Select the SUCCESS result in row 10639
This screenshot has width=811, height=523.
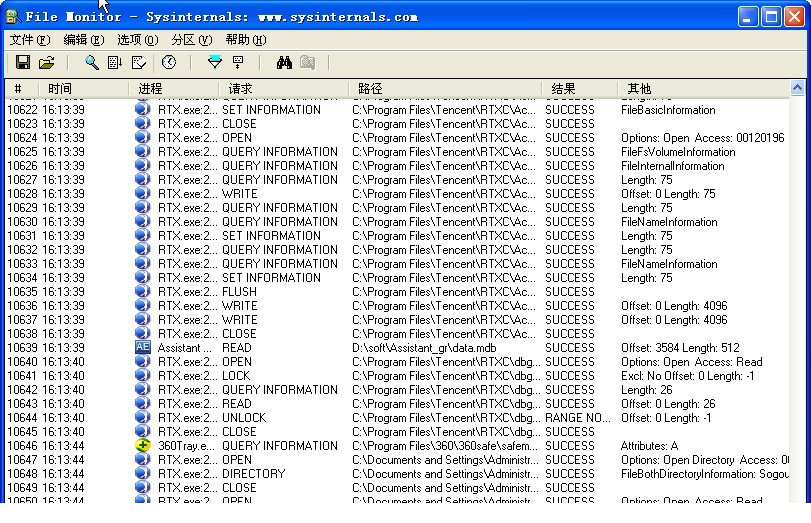coord(569,348)
